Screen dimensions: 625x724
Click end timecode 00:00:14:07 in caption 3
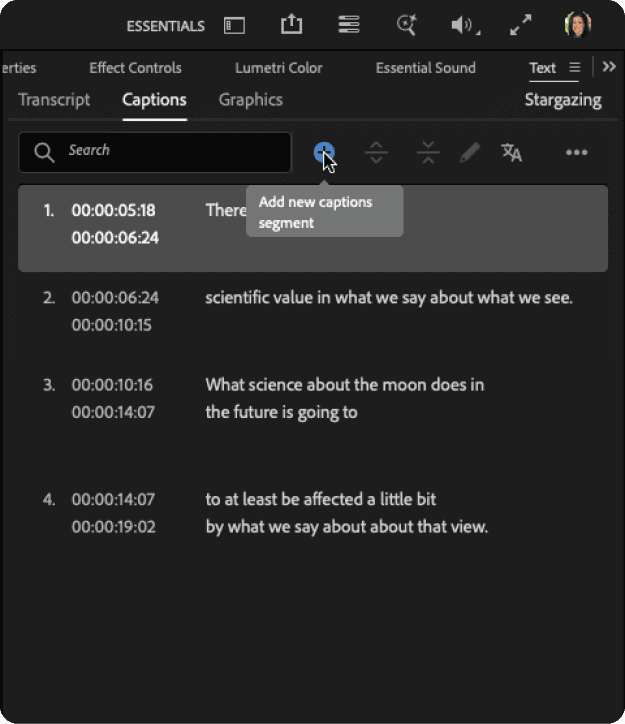tap(114, 412)
